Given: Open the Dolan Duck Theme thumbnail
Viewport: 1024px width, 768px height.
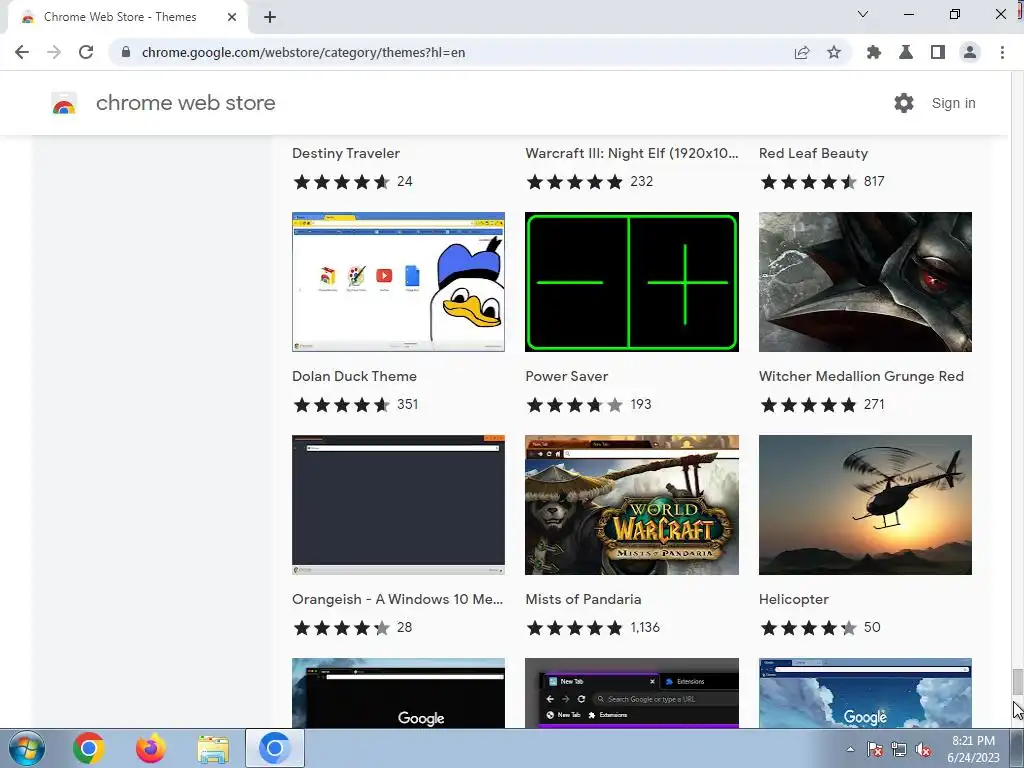Looking at the screenshot, I should click(398, 281).
